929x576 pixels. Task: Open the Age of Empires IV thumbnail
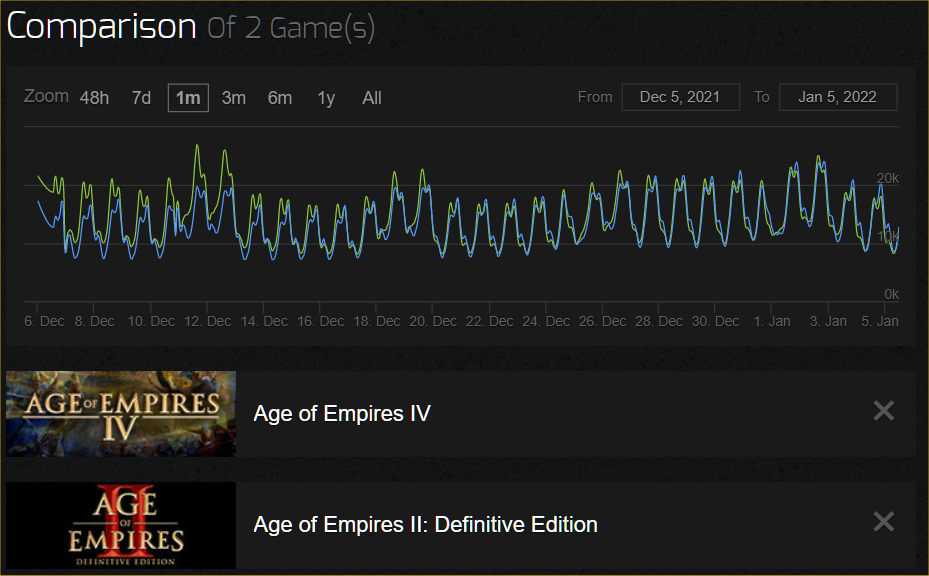[121, 414]
